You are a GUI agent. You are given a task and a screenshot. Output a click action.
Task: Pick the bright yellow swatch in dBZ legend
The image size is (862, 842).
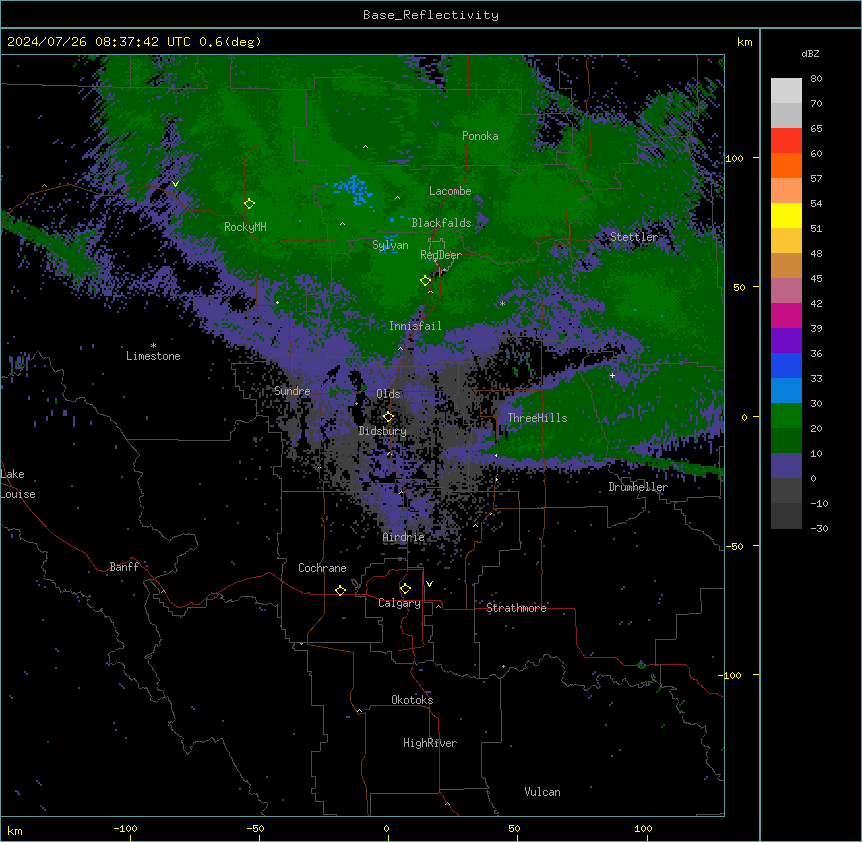(x=786, y=215)
